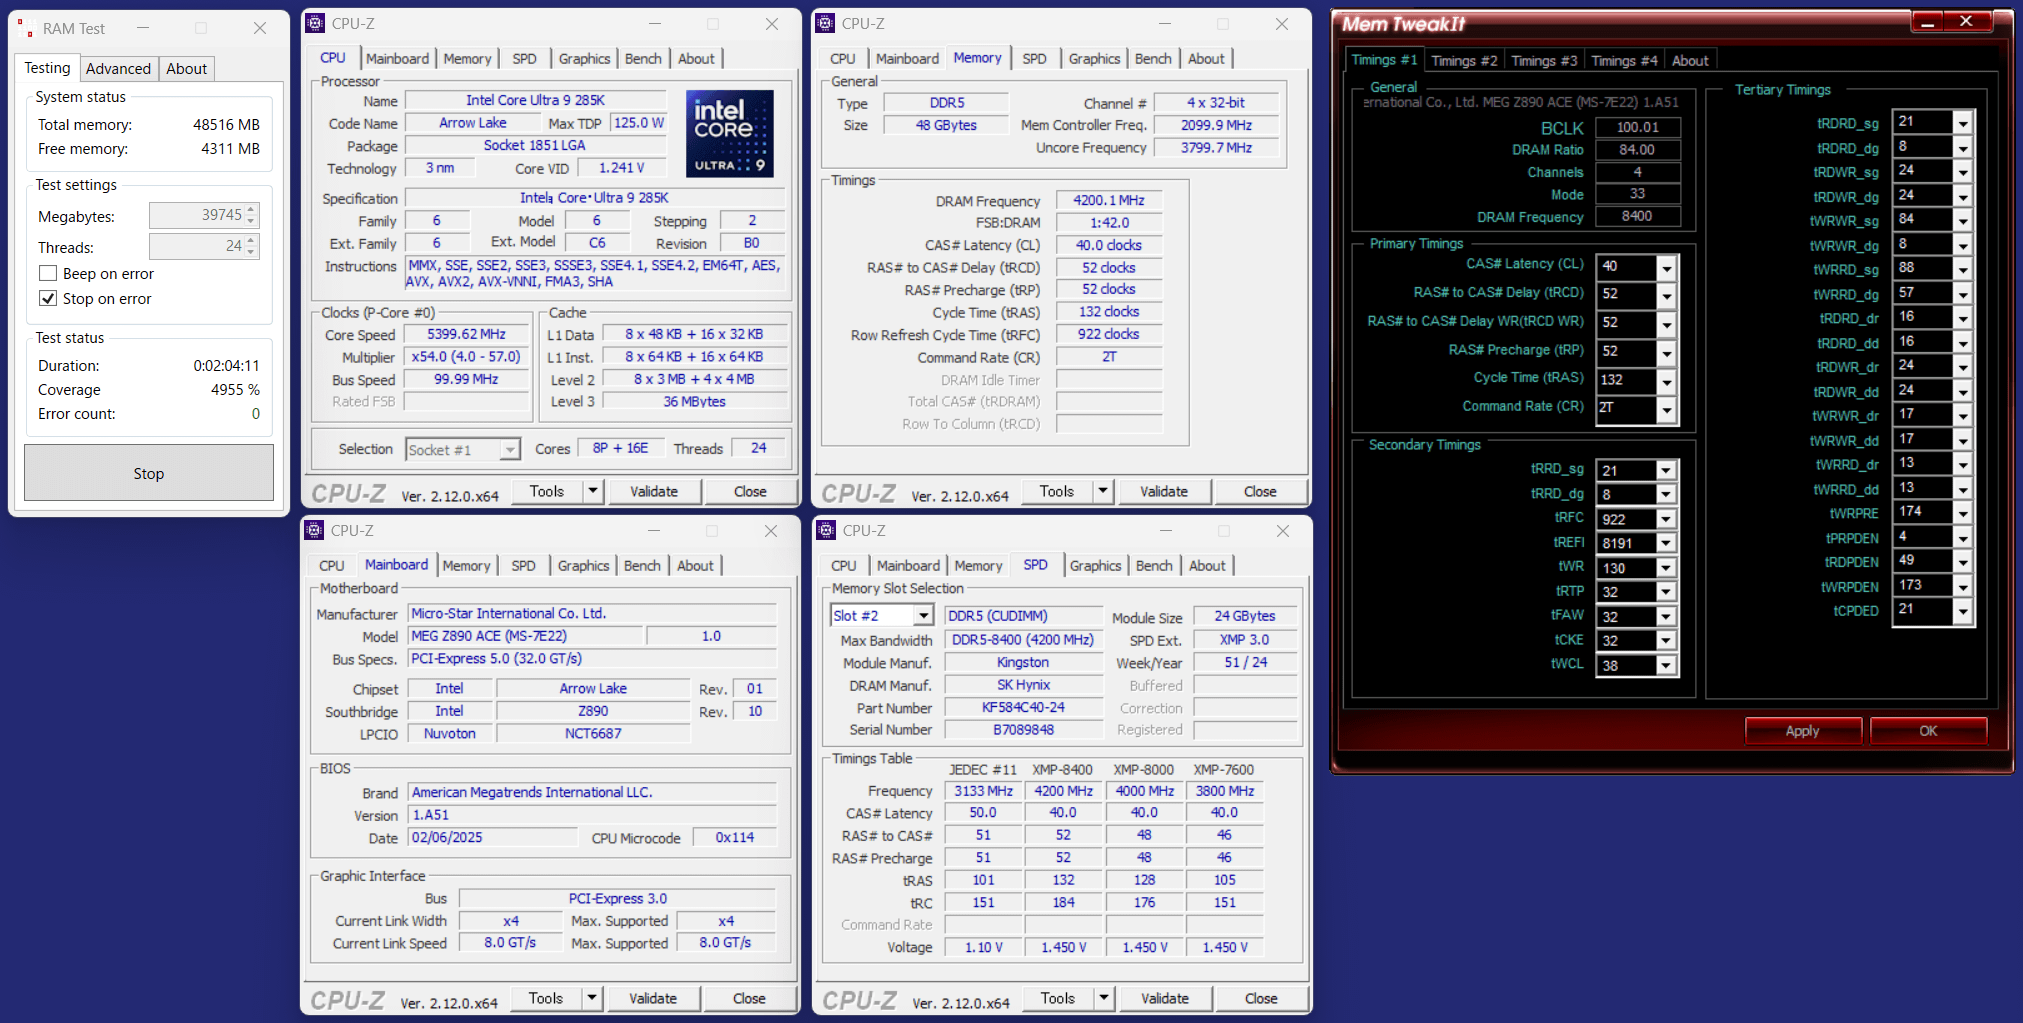
Task: Click the Intel Core Ultra 9 logo
Action: 729,134
